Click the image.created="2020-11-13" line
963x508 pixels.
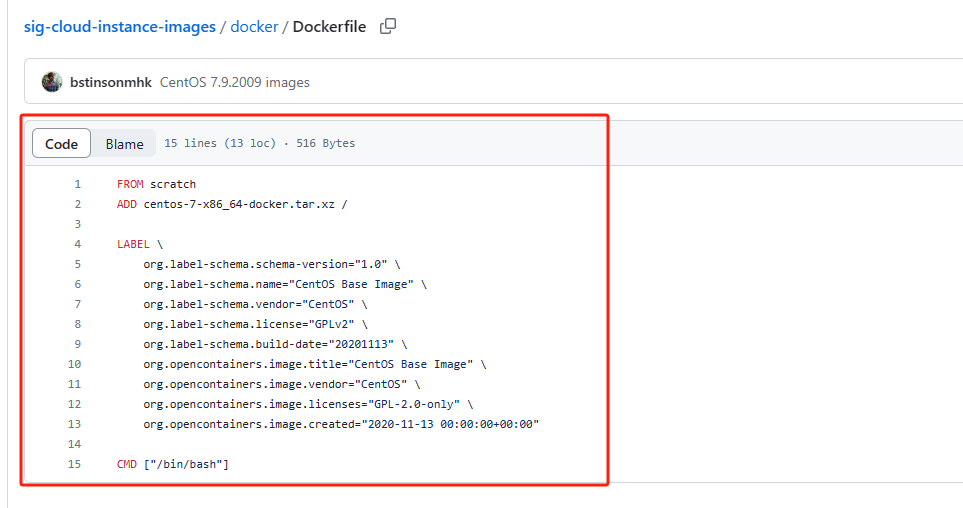point(341,424)
